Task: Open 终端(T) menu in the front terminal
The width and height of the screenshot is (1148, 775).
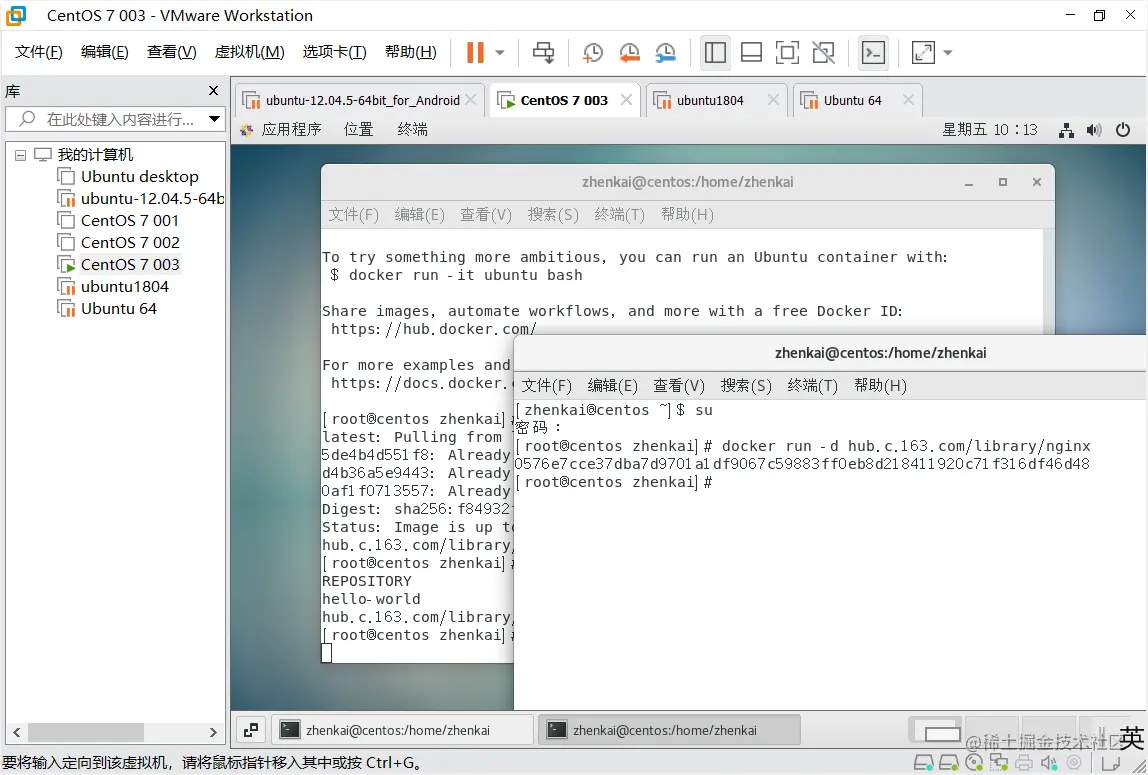Action: (x=813, y=386)
